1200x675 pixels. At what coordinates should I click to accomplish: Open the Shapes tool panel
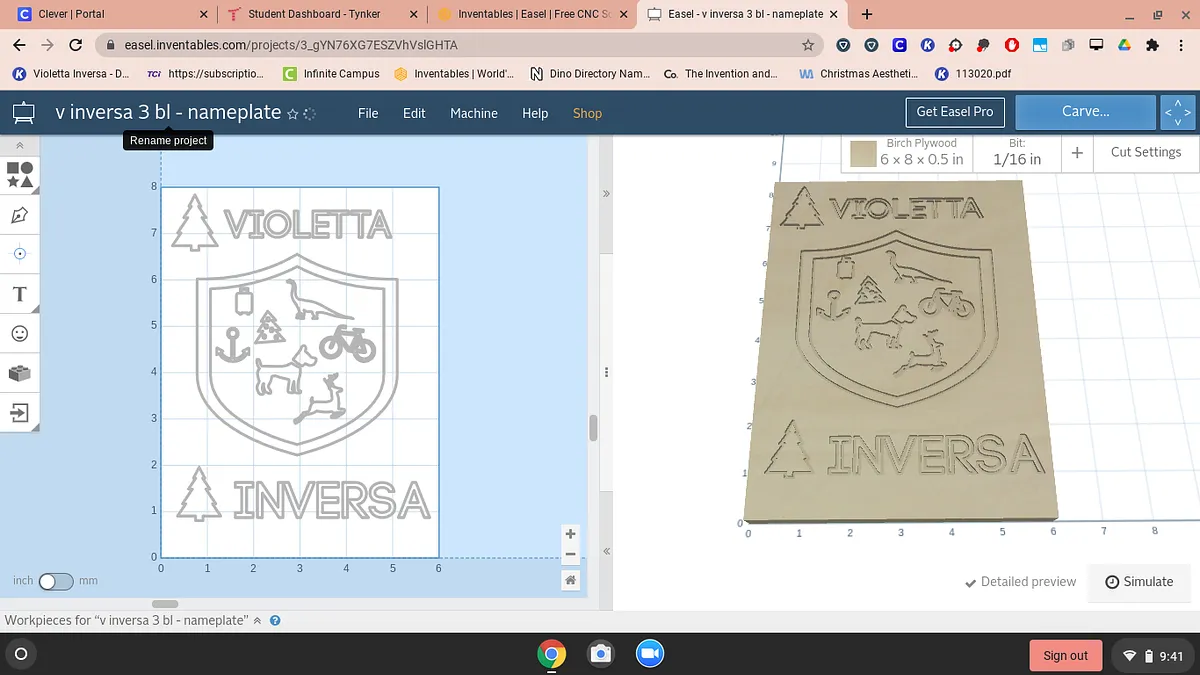pyautogui.click(x=20, y=175)
